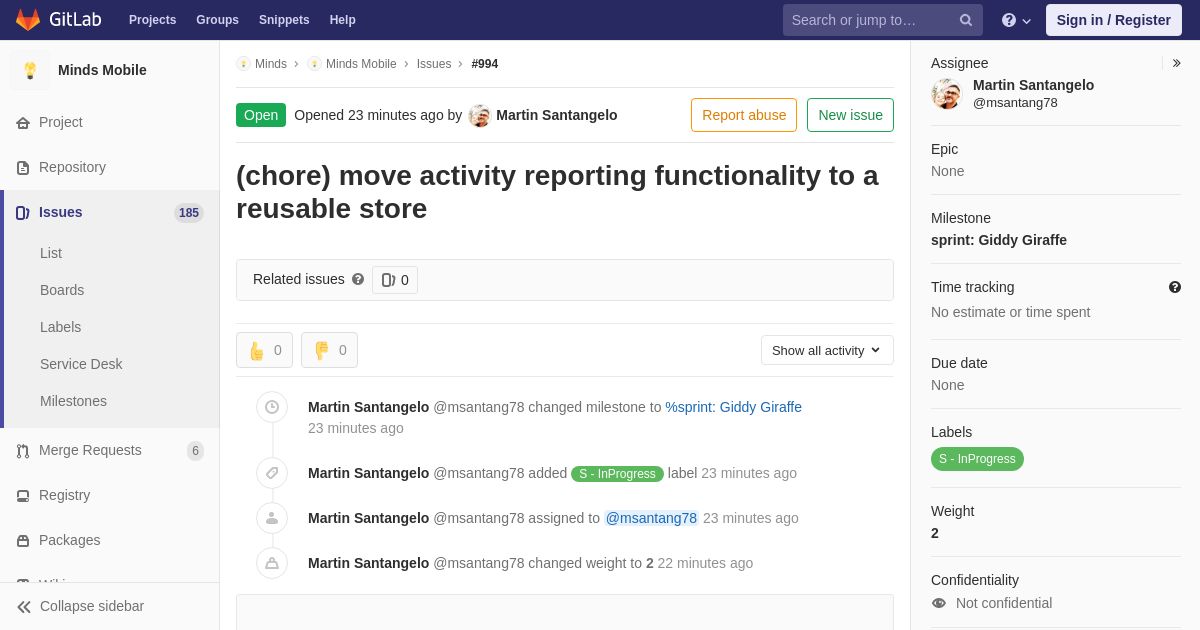Click the New issue button
Screen dimensions: 1200x630
tap(850, 115)
